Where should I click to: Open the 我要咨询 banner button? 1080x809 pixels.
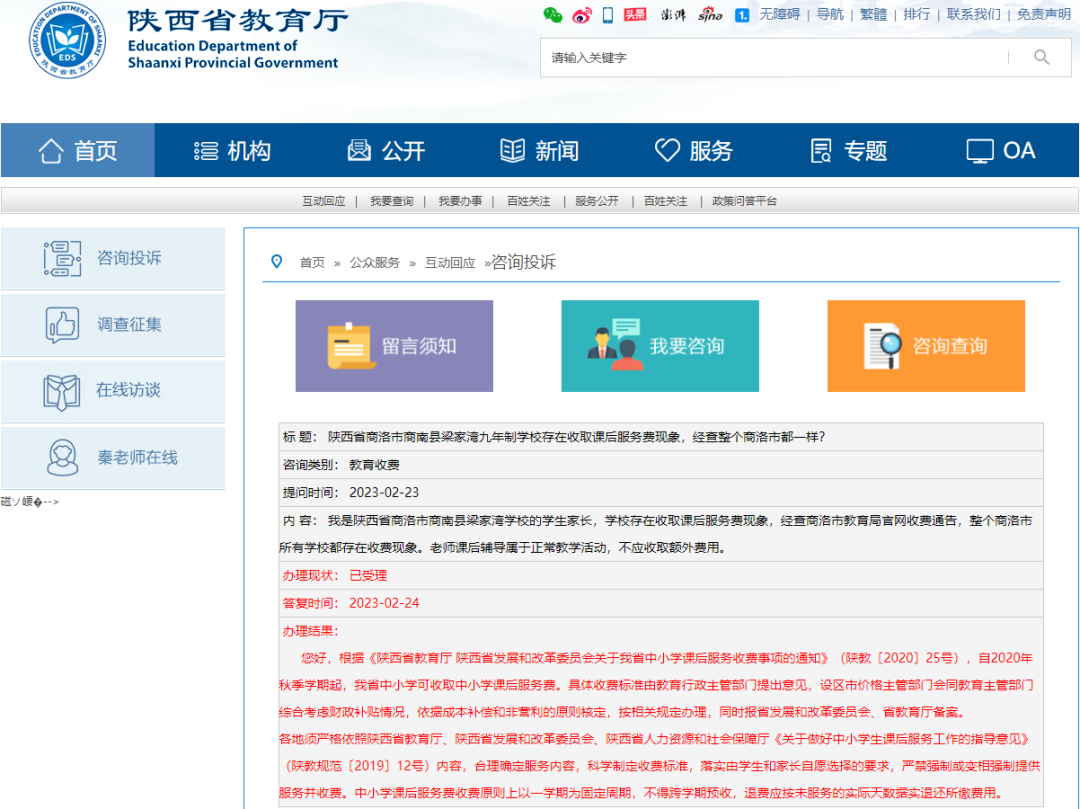coord(660,345)
